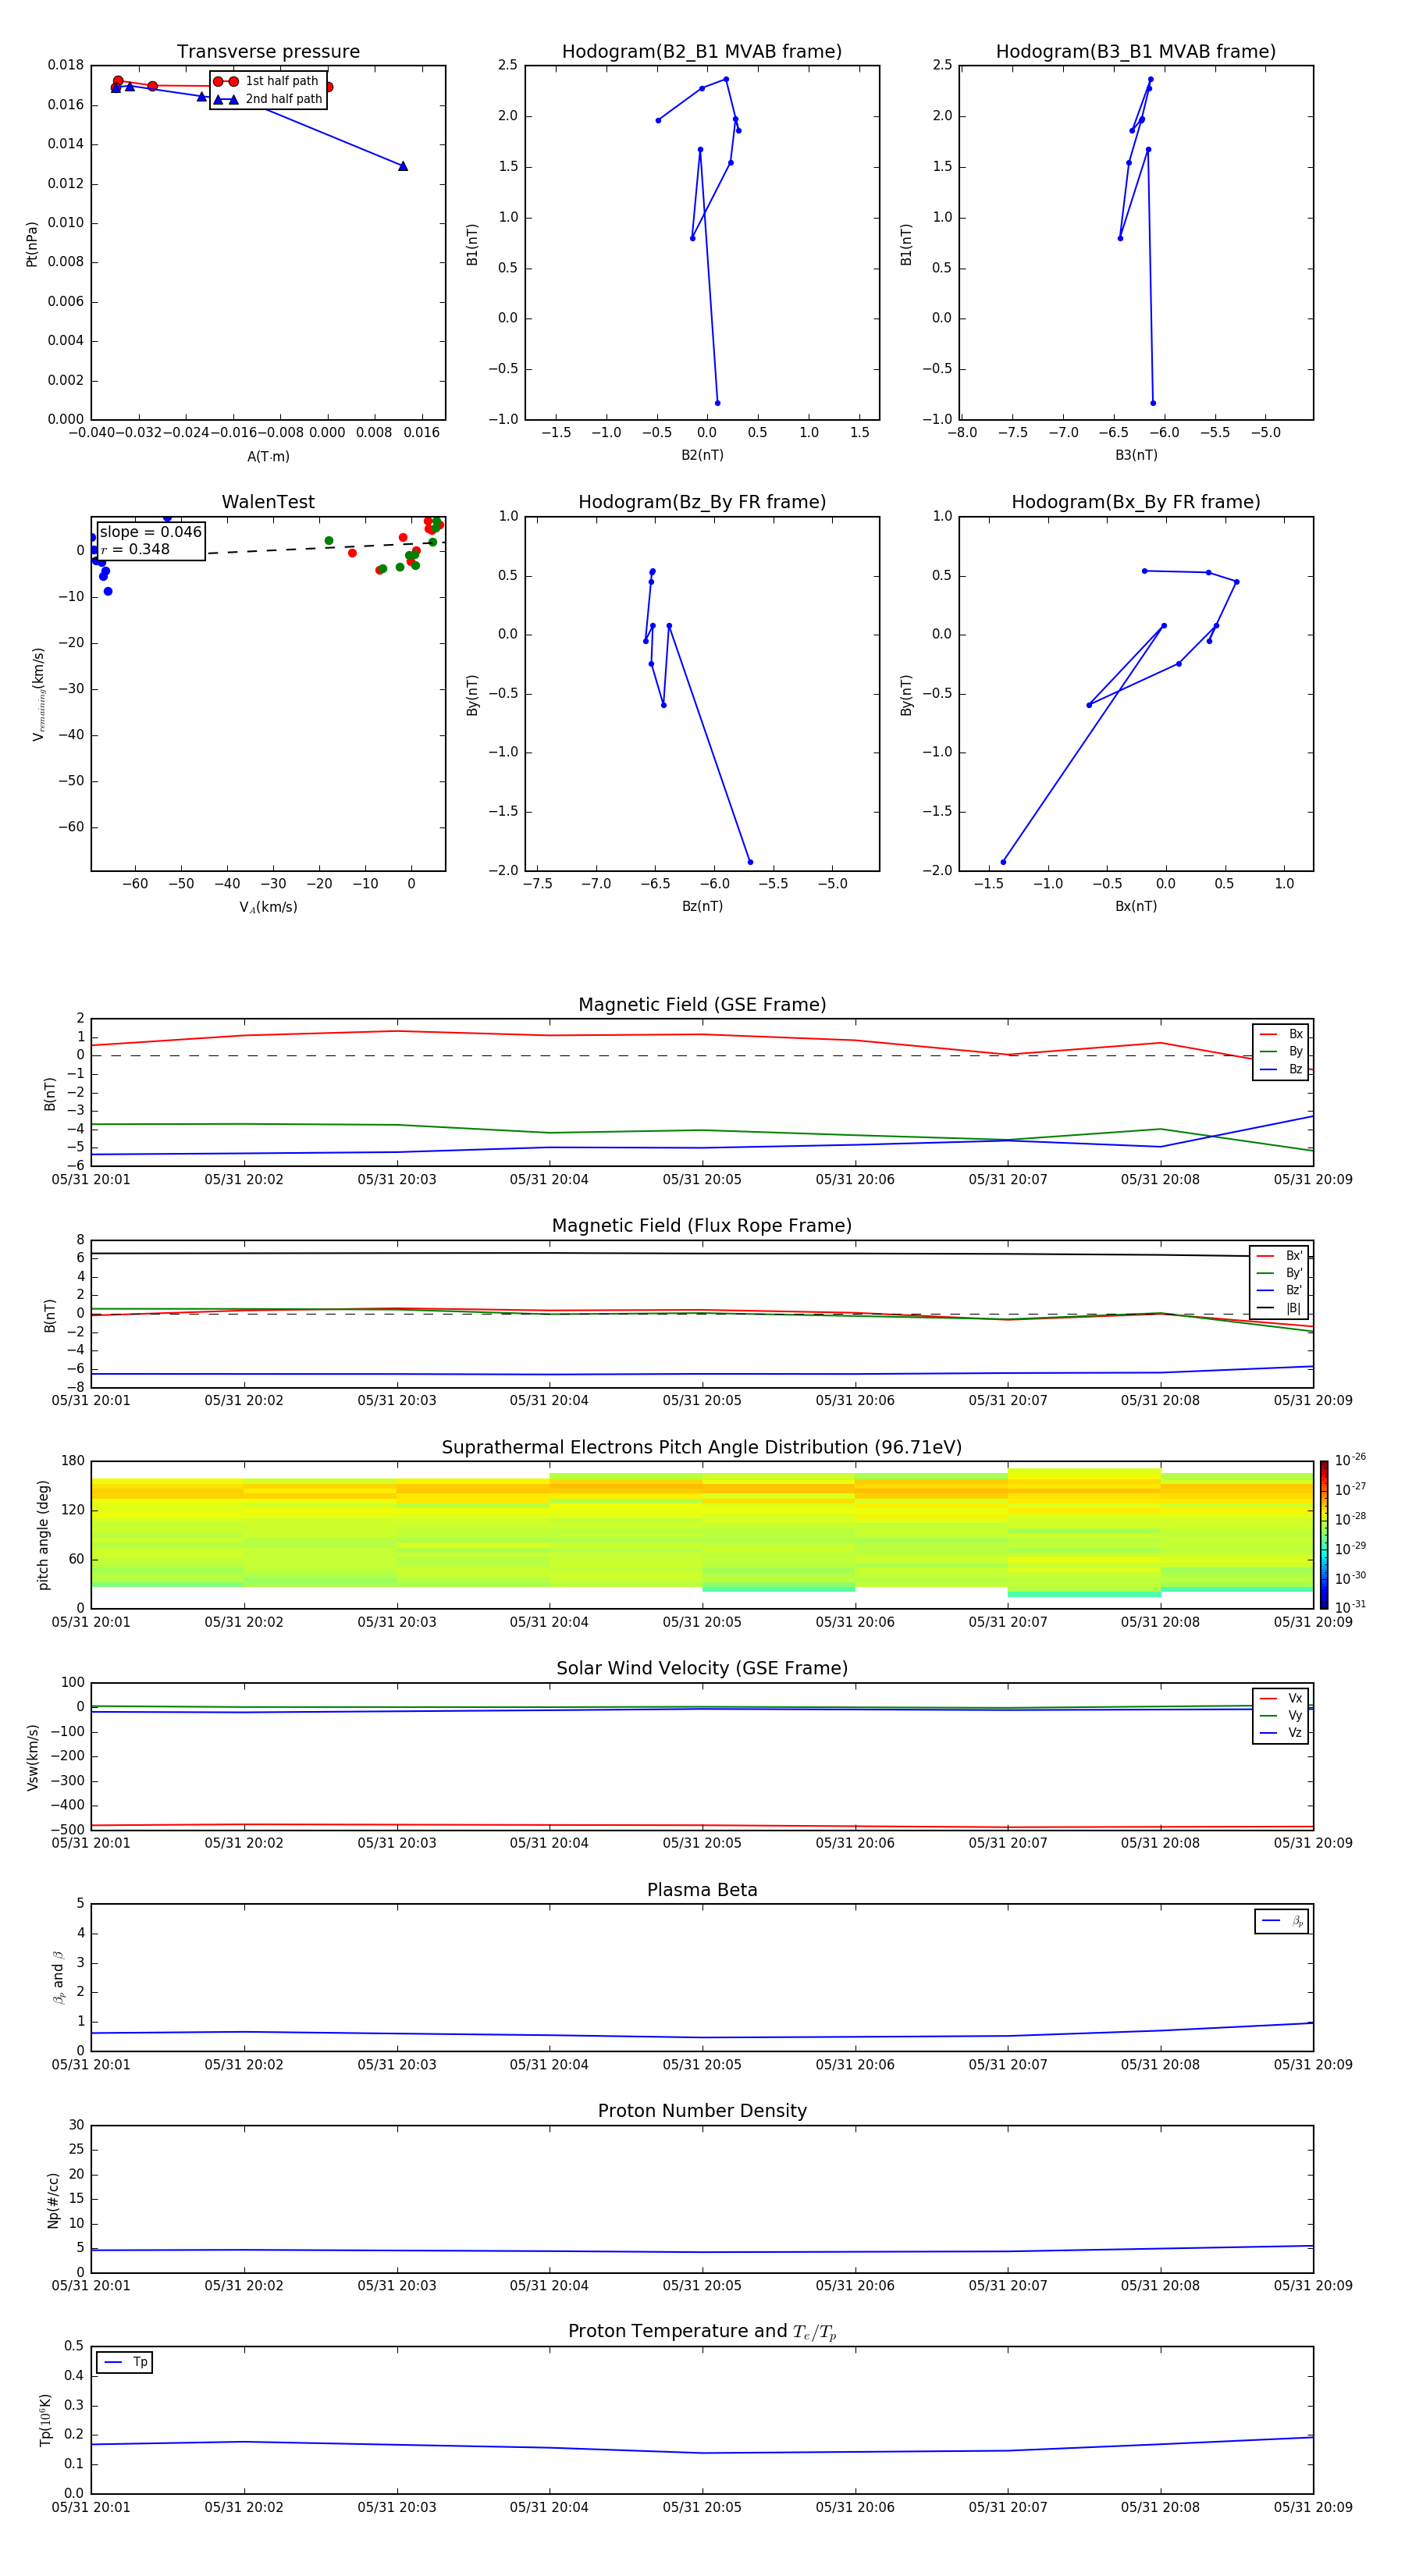Click the Vz legend entry
The image size is (1405, 2576).
click(x=1281, y=1733)
